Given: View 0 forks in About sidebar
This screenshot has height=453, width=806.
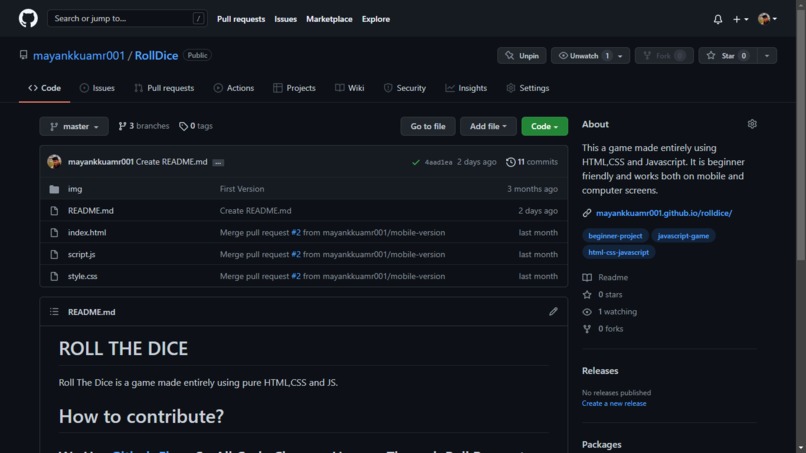Looking at the screenshot, I should [602, 329].
